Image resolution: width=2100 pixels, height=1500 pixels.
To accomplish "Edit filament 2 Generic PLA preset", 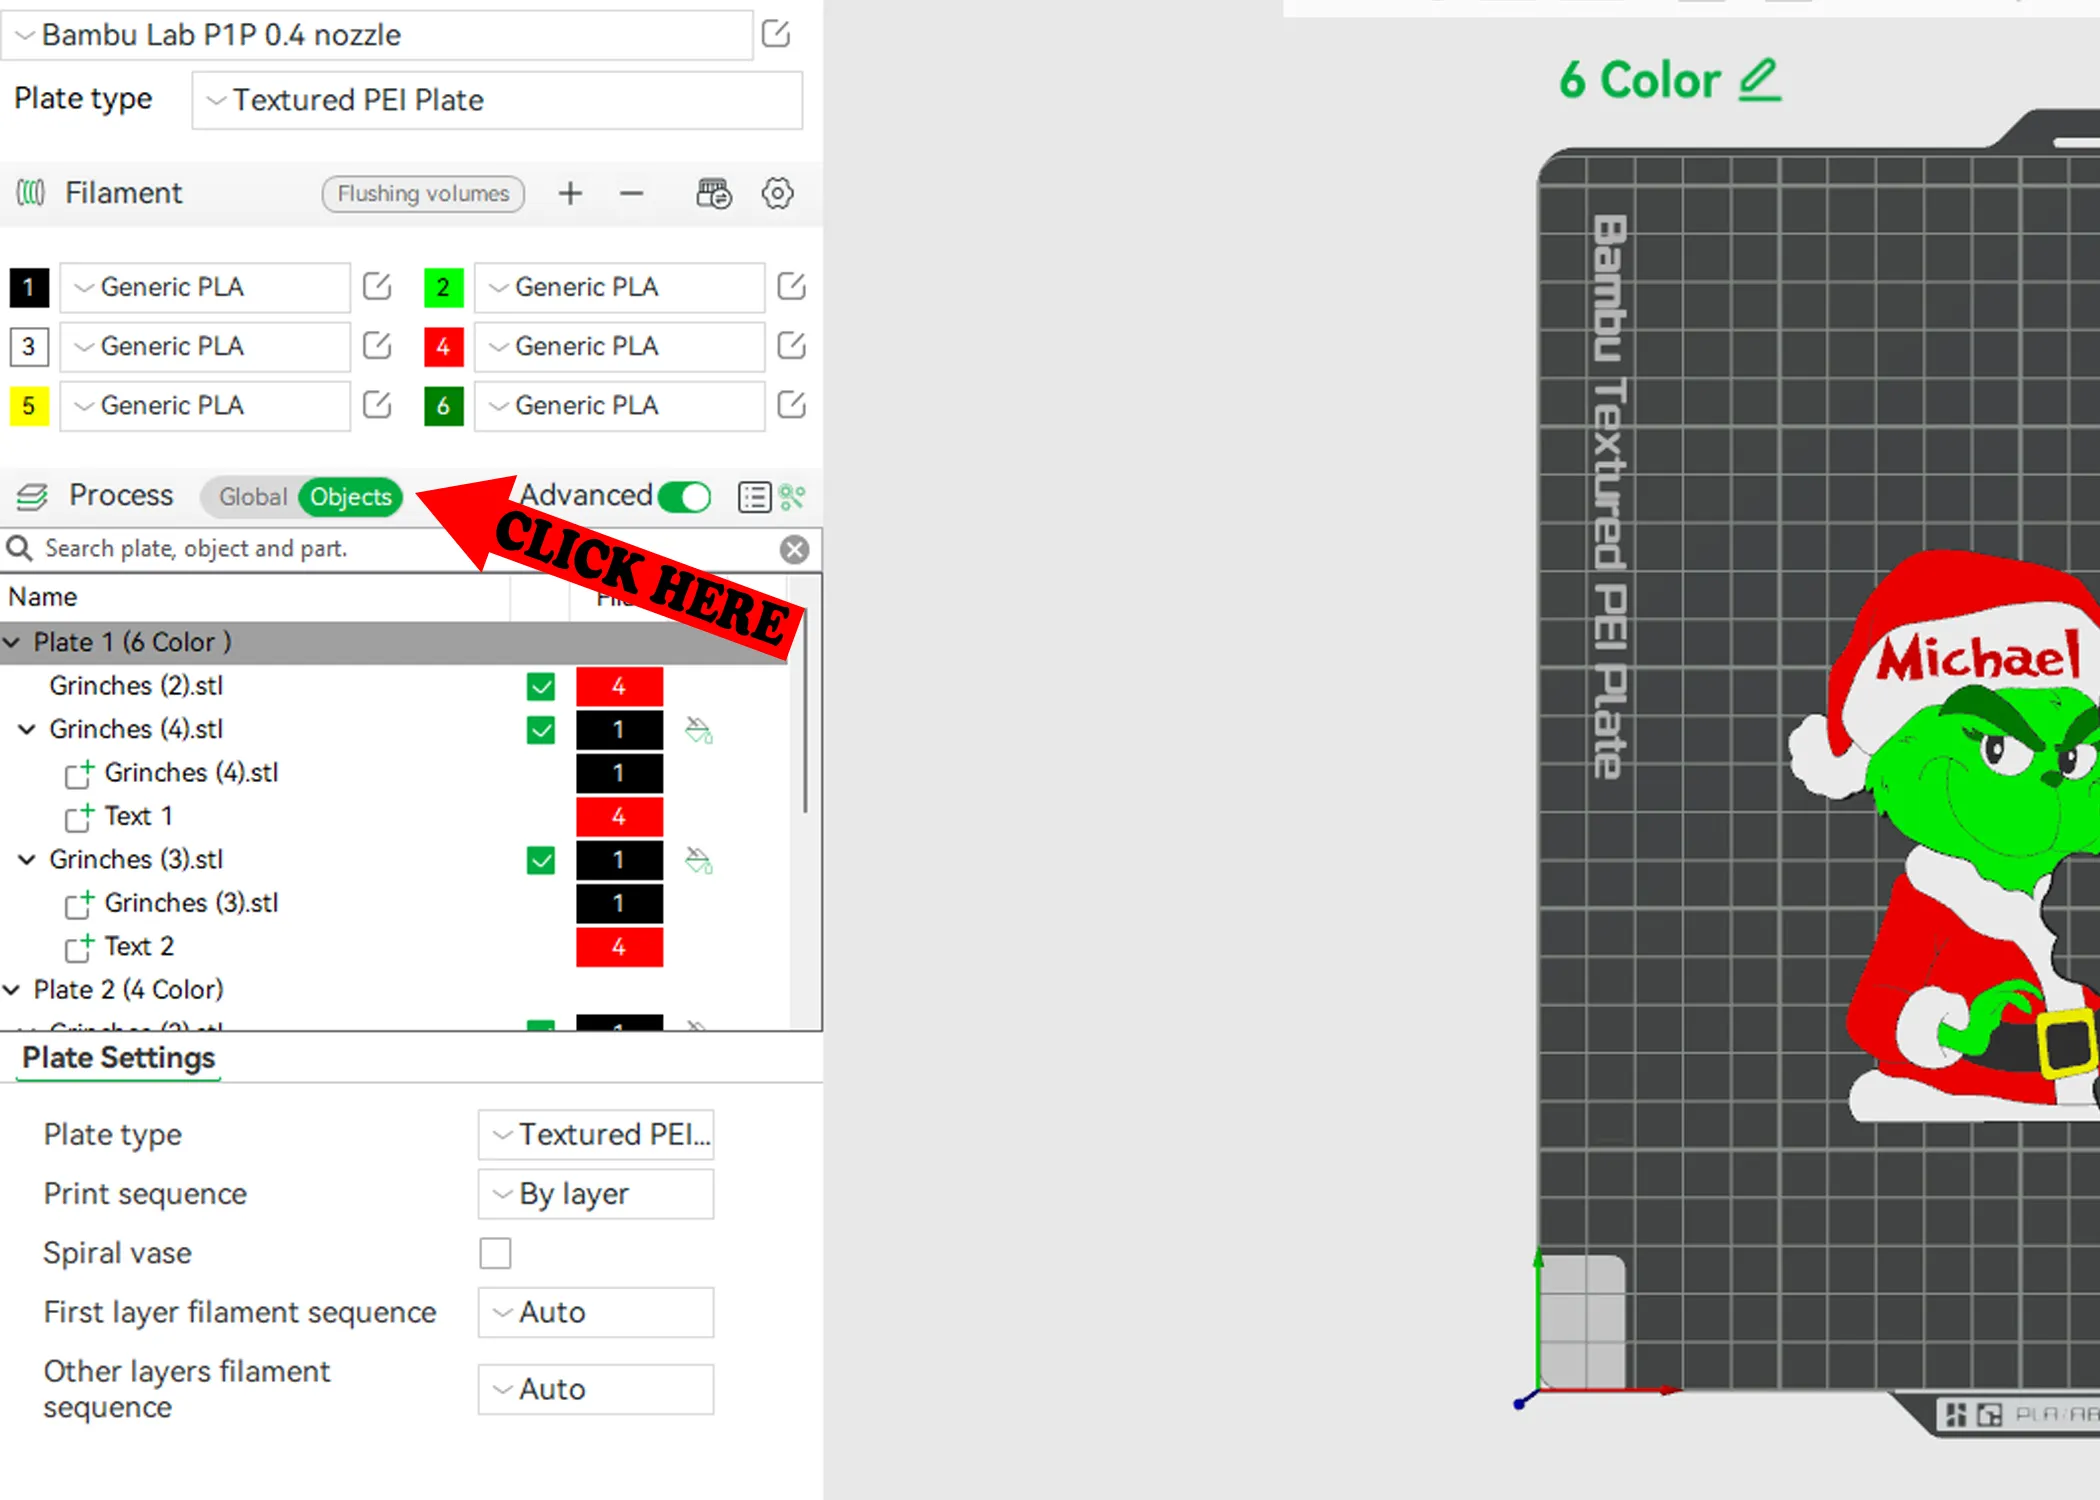I will click(x=791, y=287).
